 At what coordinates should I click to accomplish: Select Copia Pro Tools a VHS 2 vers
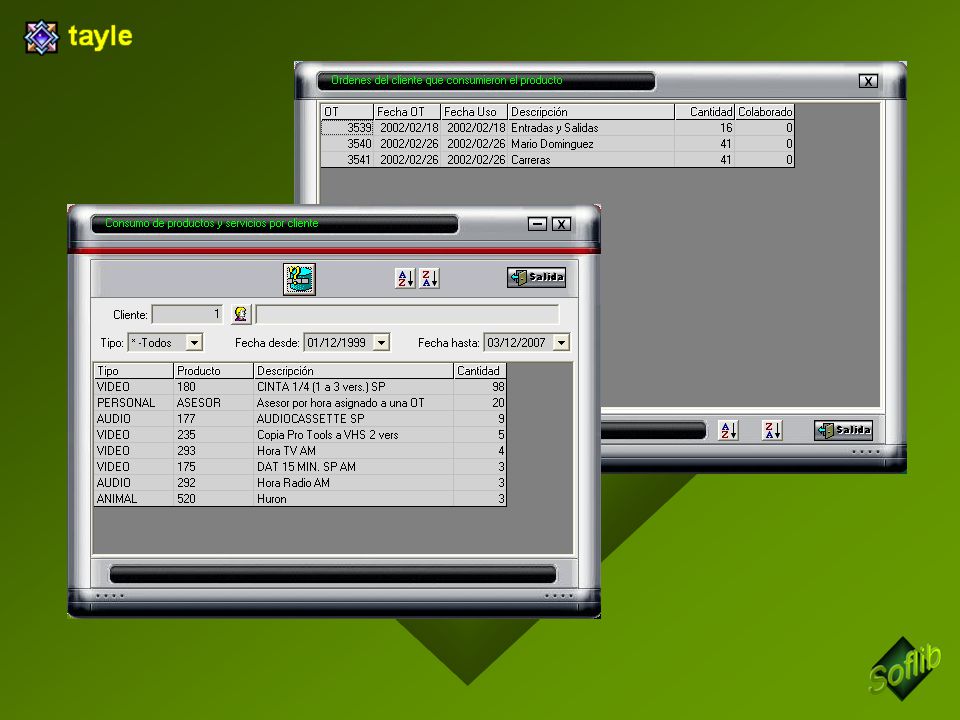(x=300, y=435)
